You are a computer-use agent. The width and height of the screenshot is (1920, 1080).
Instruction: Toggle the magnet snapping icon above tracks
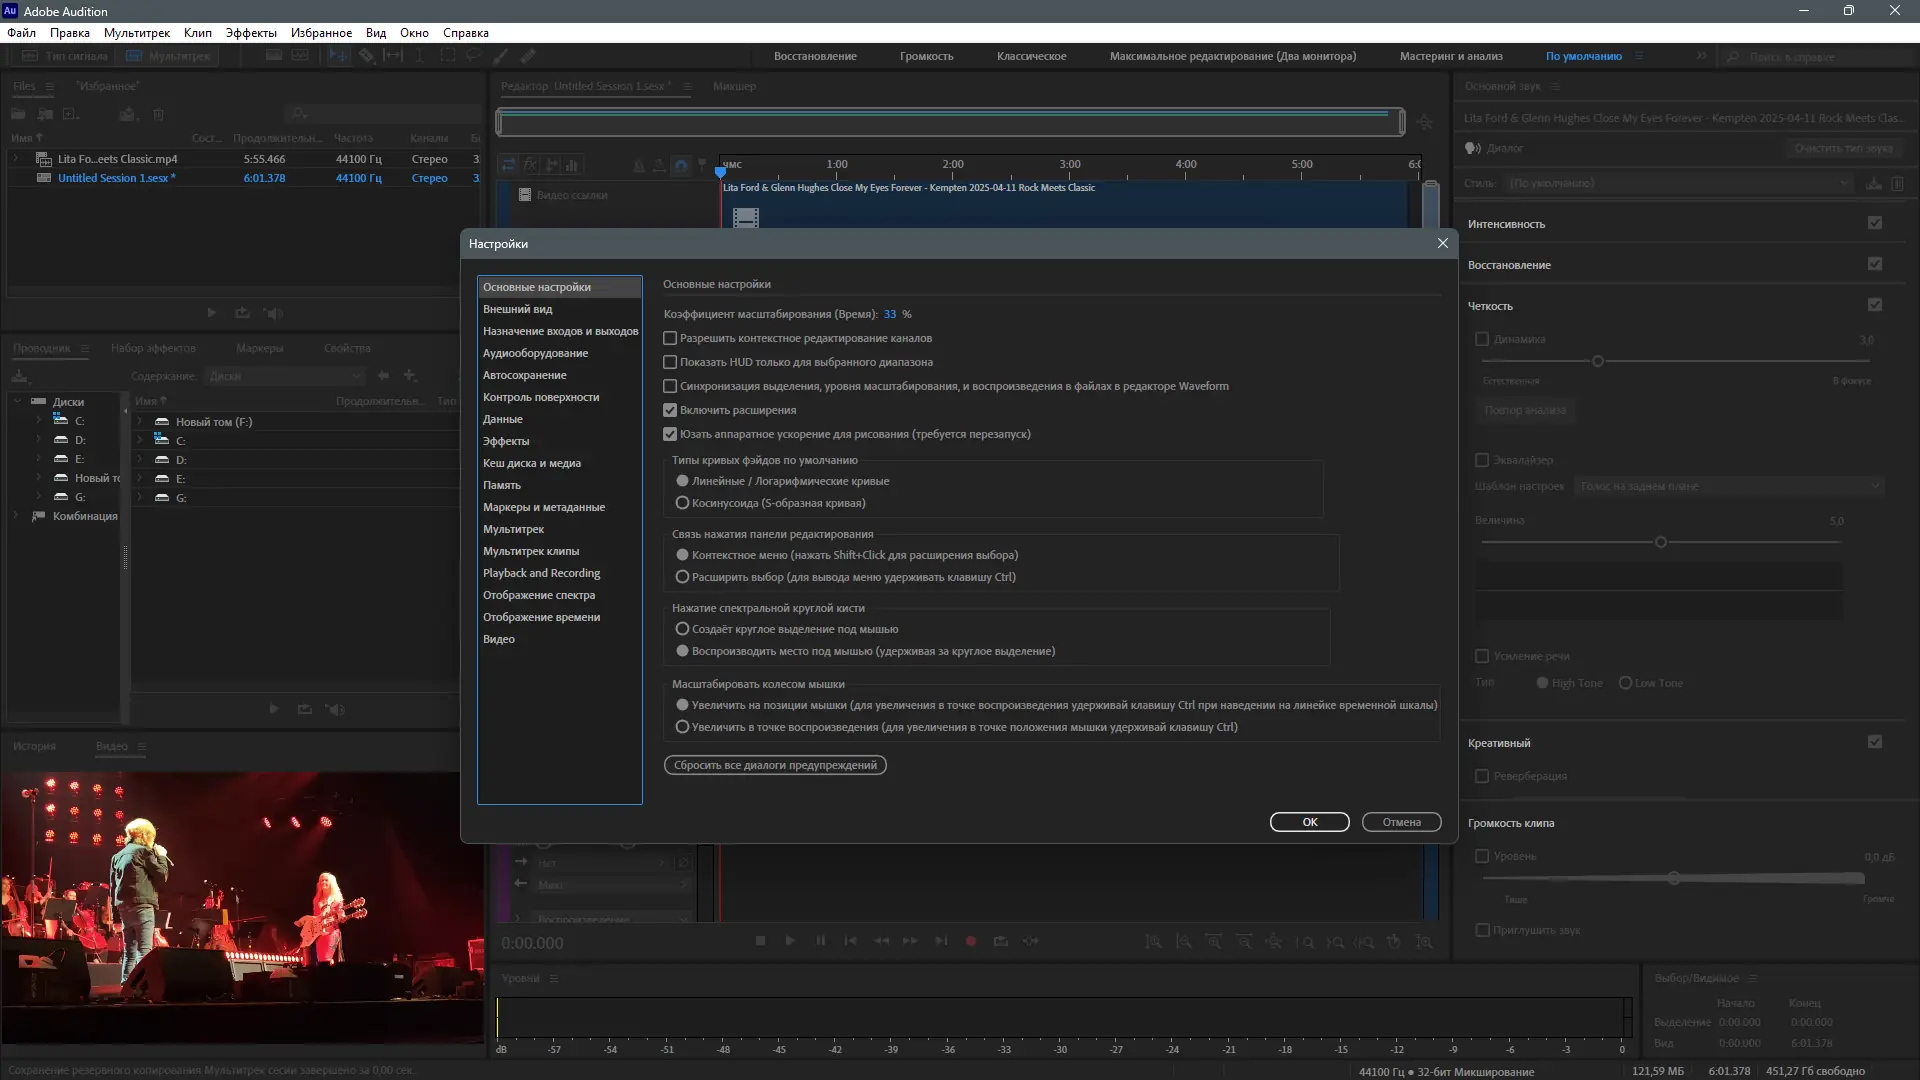tap(681, 165)
